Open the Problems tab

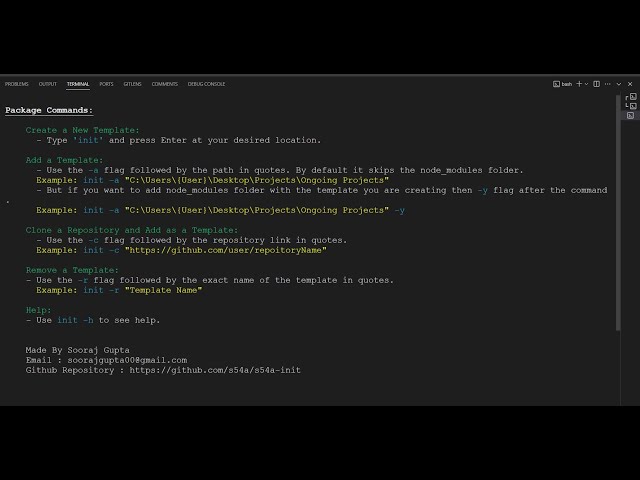(17, 84)
